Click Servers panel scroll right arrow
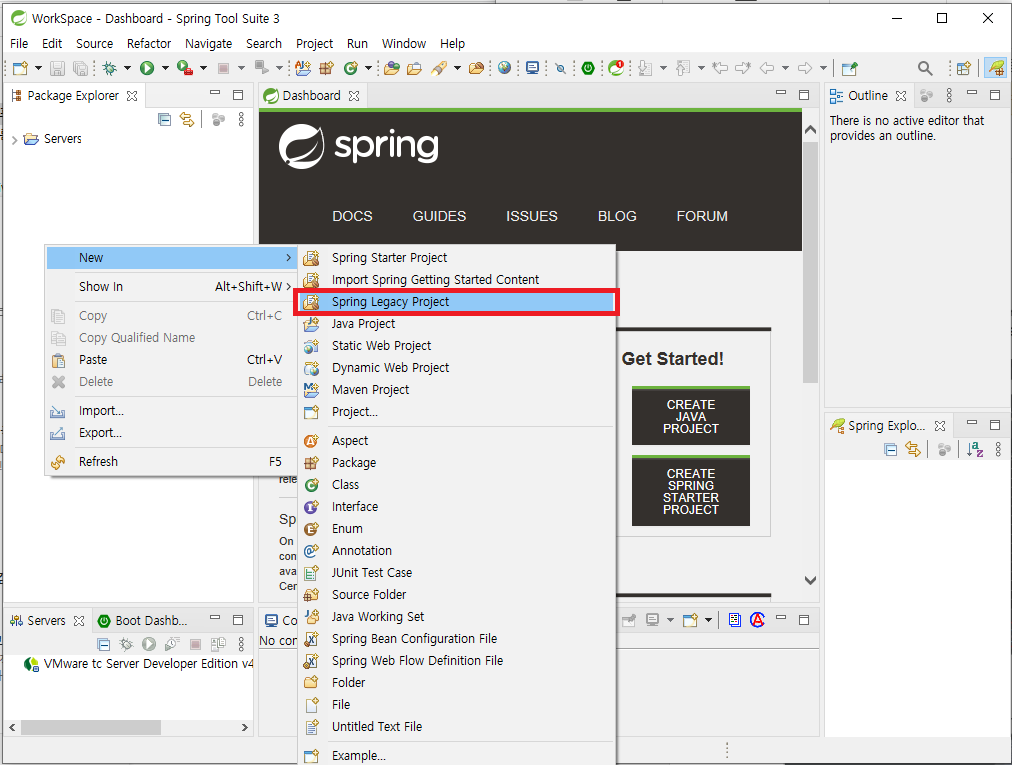This screenshot has height=765, width=1012. (245, 727)
